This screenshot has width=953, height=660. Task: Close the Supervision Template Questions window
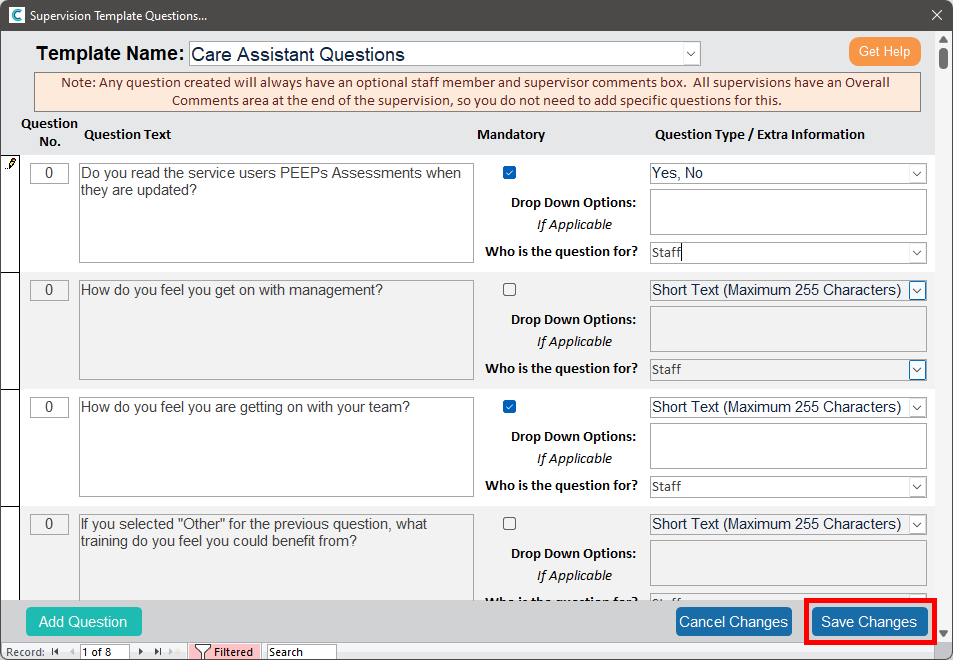tap(936, 15)
